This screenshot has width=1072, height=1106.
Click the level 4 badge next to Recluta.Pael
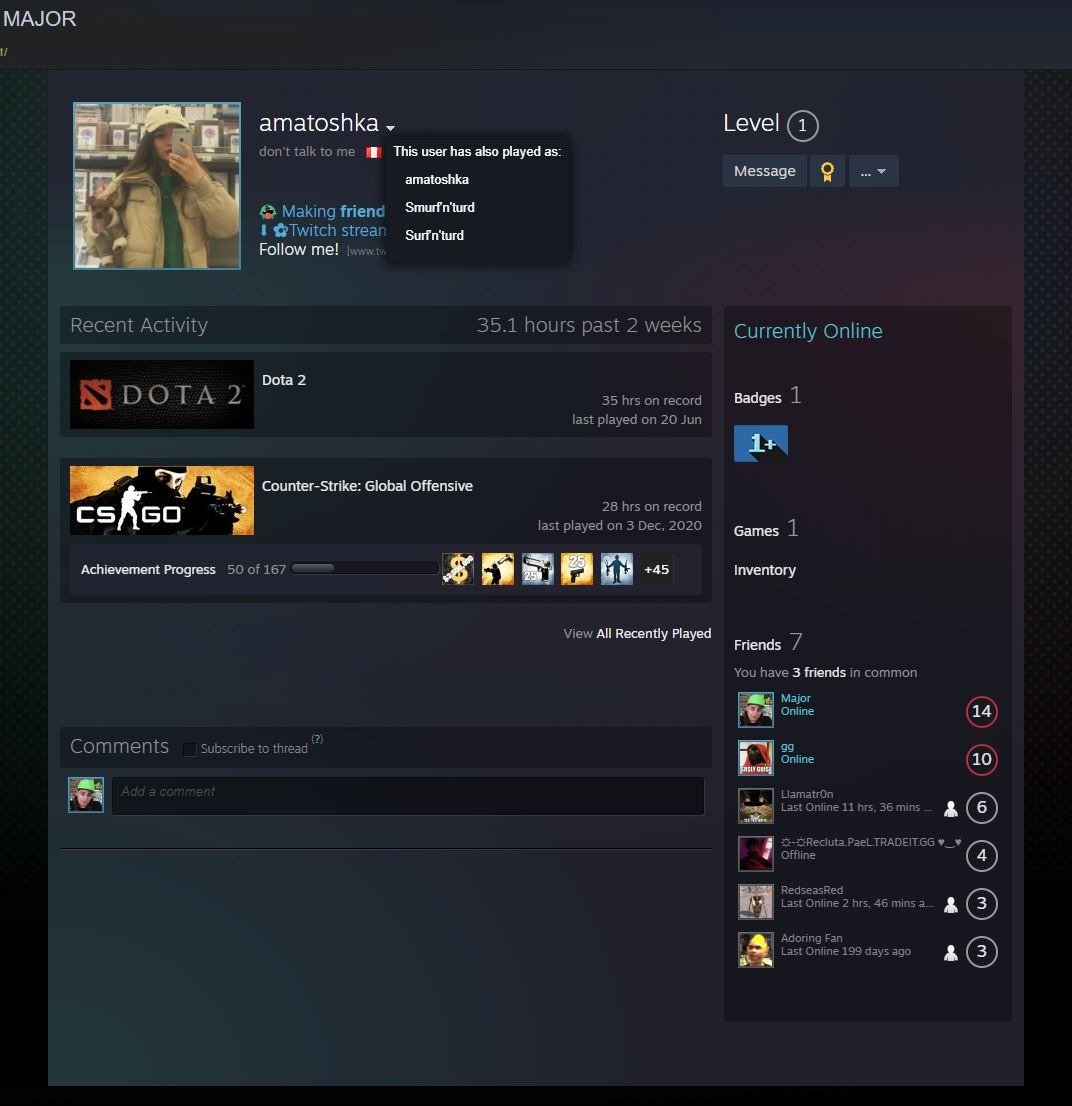point(982,855)
